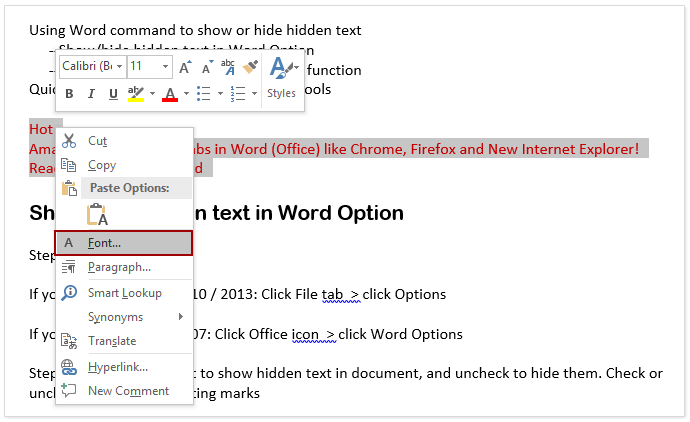690x422 pixels.
Task: Click the Shrink Font size icon
Action: tap(207, 67)
